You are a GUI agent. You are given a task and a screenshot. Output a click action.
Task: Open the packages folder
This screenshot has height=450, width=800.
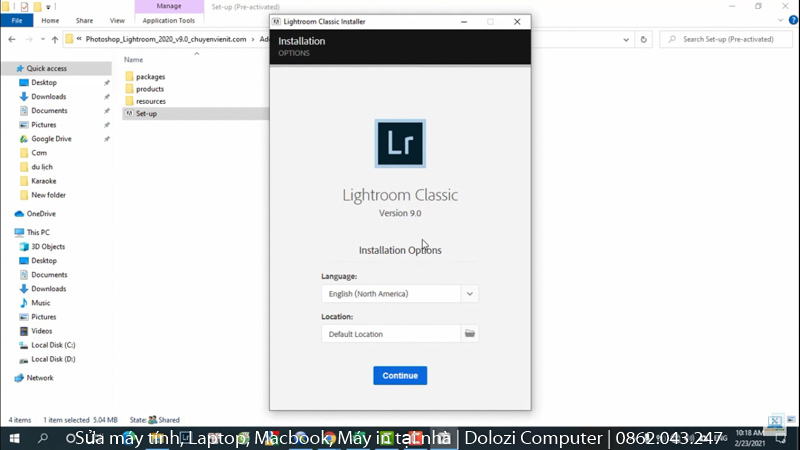(150, 76)
